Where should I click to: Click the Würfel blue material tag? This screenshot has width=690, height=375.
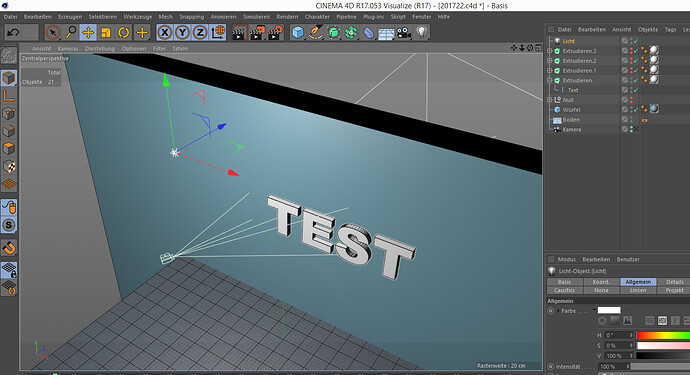point(654,109)
